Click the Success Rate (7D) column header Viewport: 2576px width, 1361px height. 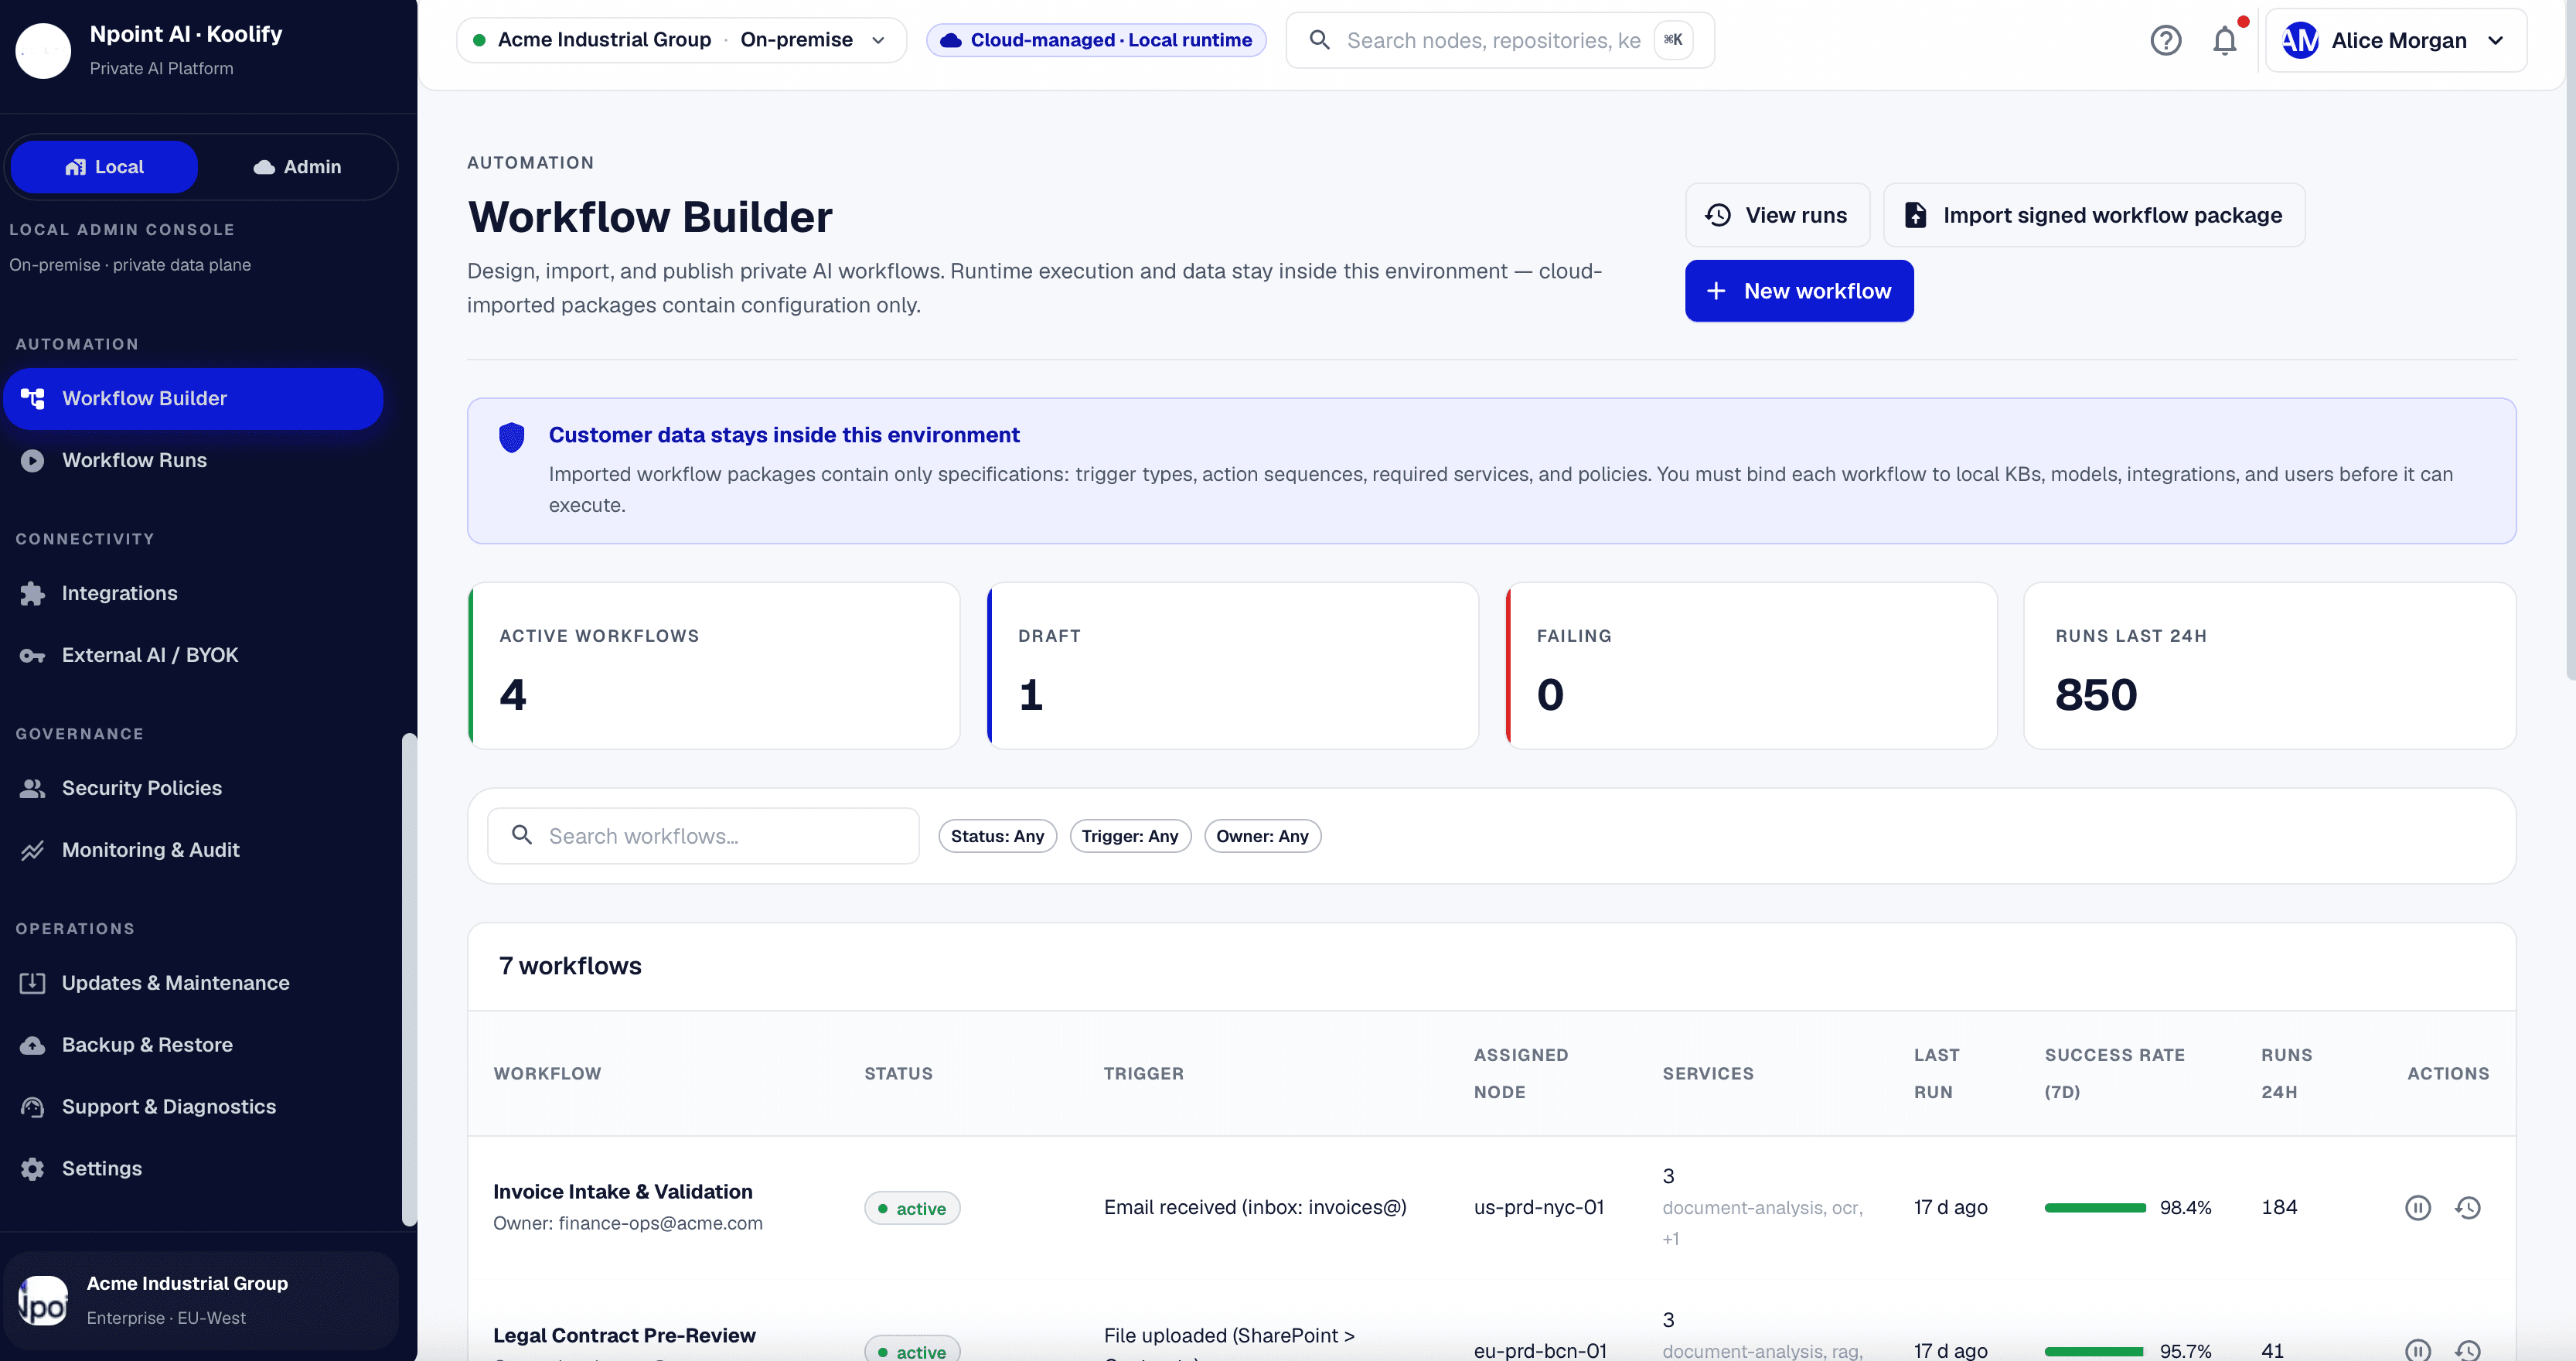pos(2114,1074)
